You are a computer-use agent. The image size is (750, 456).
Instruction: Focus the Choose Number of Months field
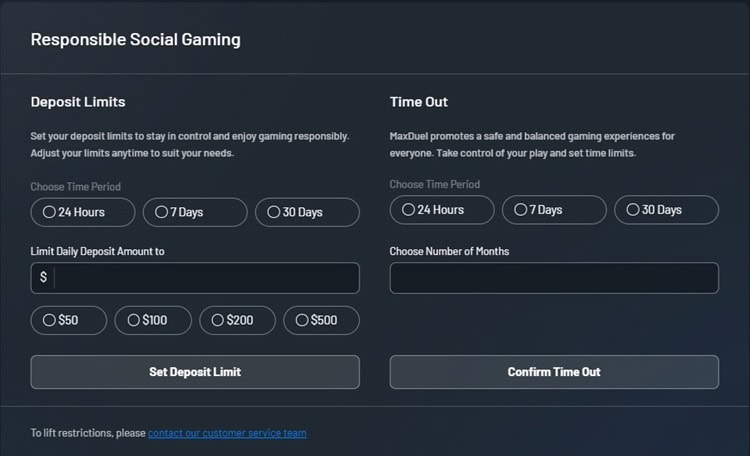pyautogui.click(x=554, y=278)
